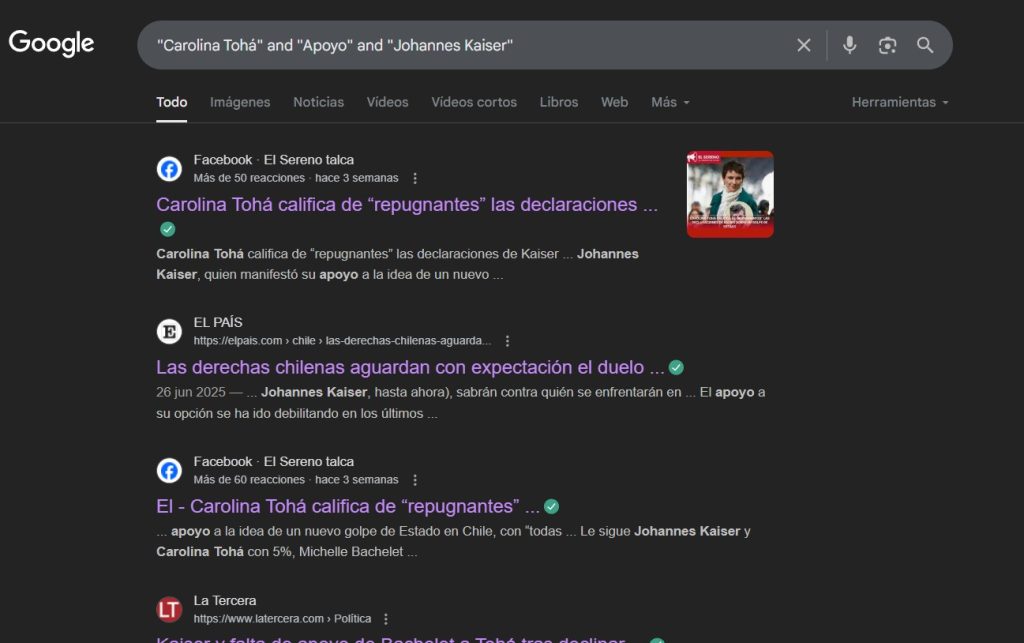Switch to the Videos tab
Viewport: 1024px width, 643px height.
pyautogui.click(x=387, y=102)
